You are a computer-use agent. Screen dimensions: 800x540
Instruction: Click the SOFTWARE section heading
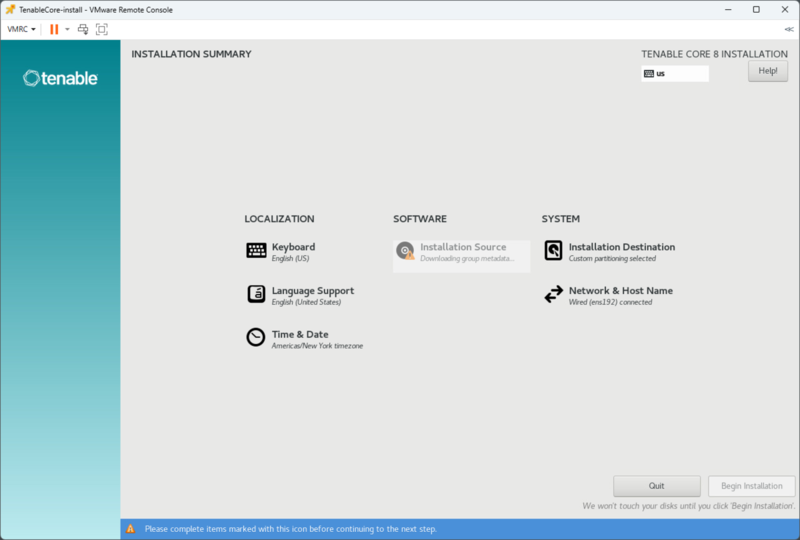[419, 219]
